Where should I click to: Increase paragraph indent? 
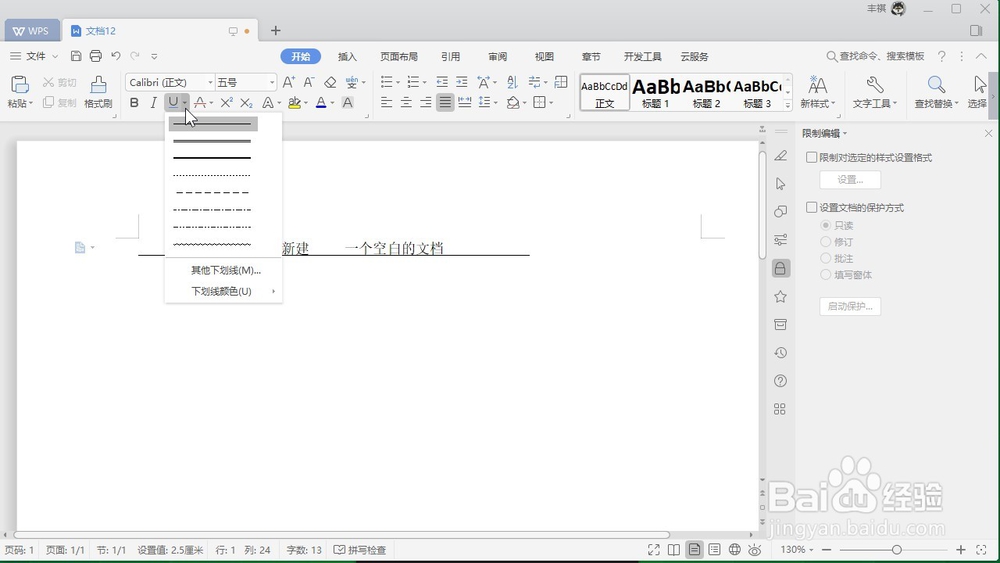[462, 82]
